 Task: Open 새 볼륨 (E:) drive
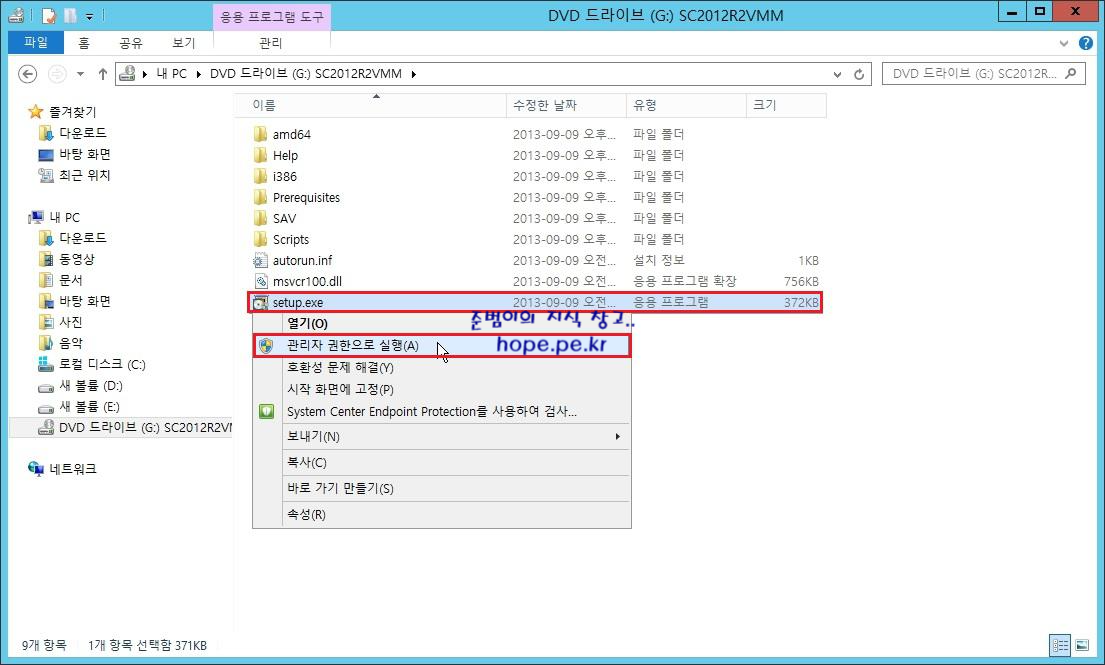[x=89, y=406]
